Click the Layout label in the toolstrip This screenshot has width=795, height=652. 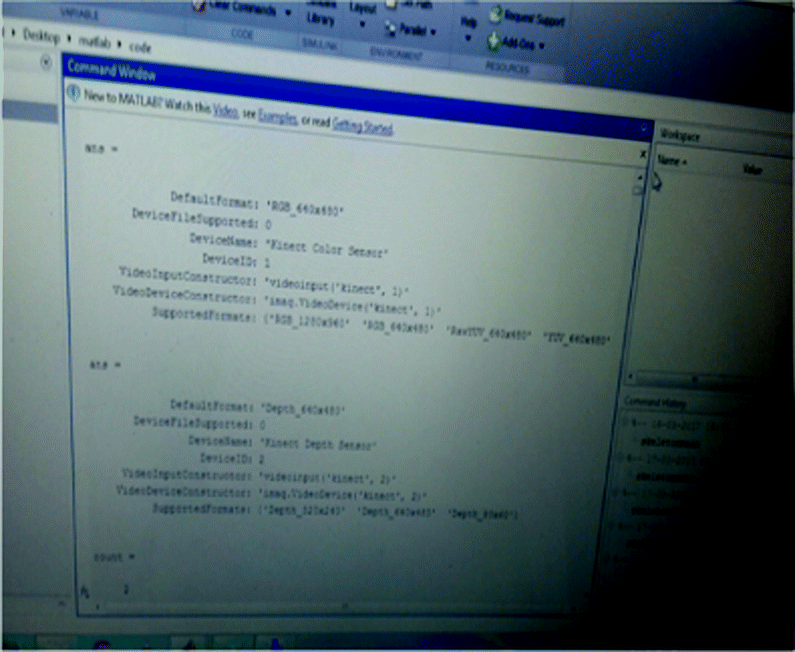(362, 9)
